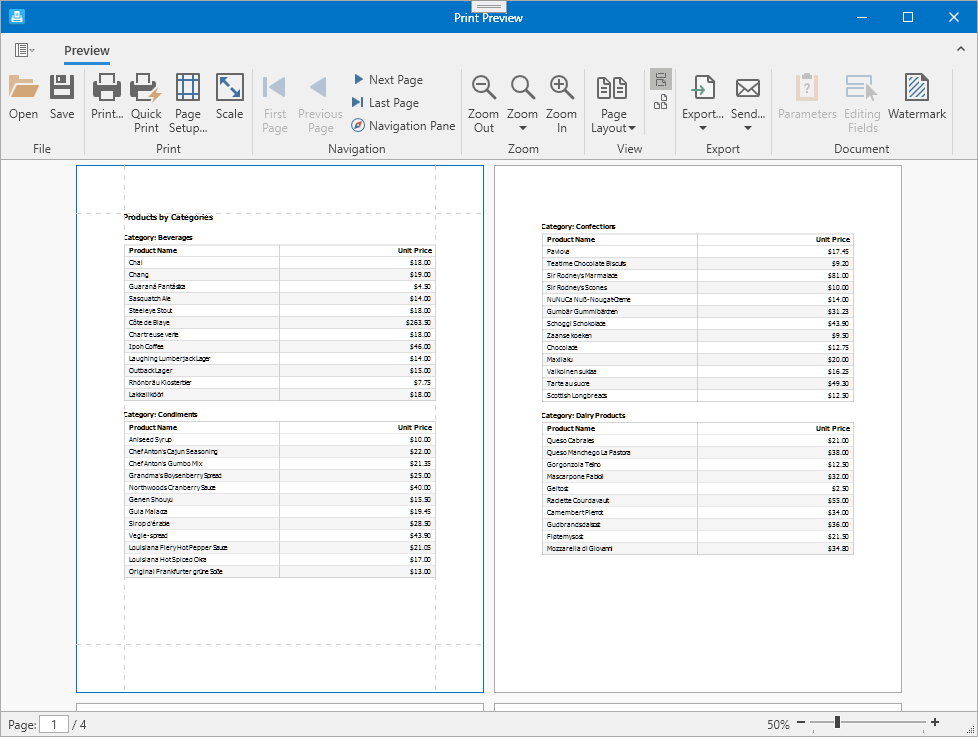Click 'Category: Condiments' heading
Viewport: 978px width, 737px height.
tap(161, 415)
